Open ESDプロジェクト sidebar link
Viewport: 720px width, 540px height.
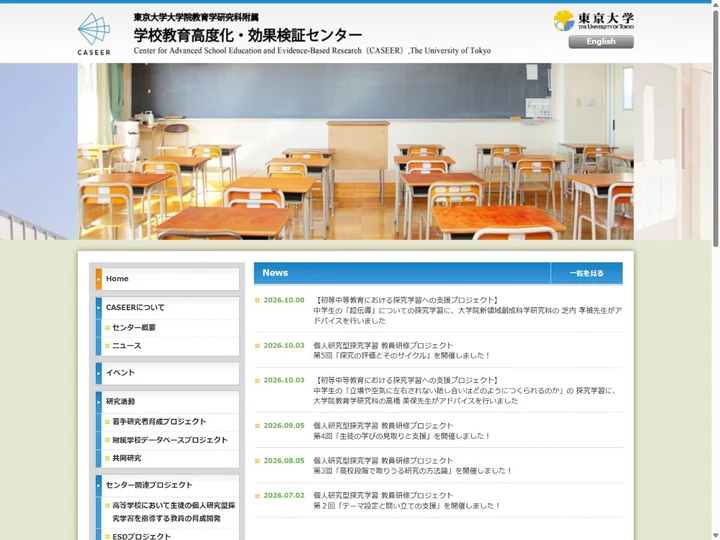coord(141,536)
